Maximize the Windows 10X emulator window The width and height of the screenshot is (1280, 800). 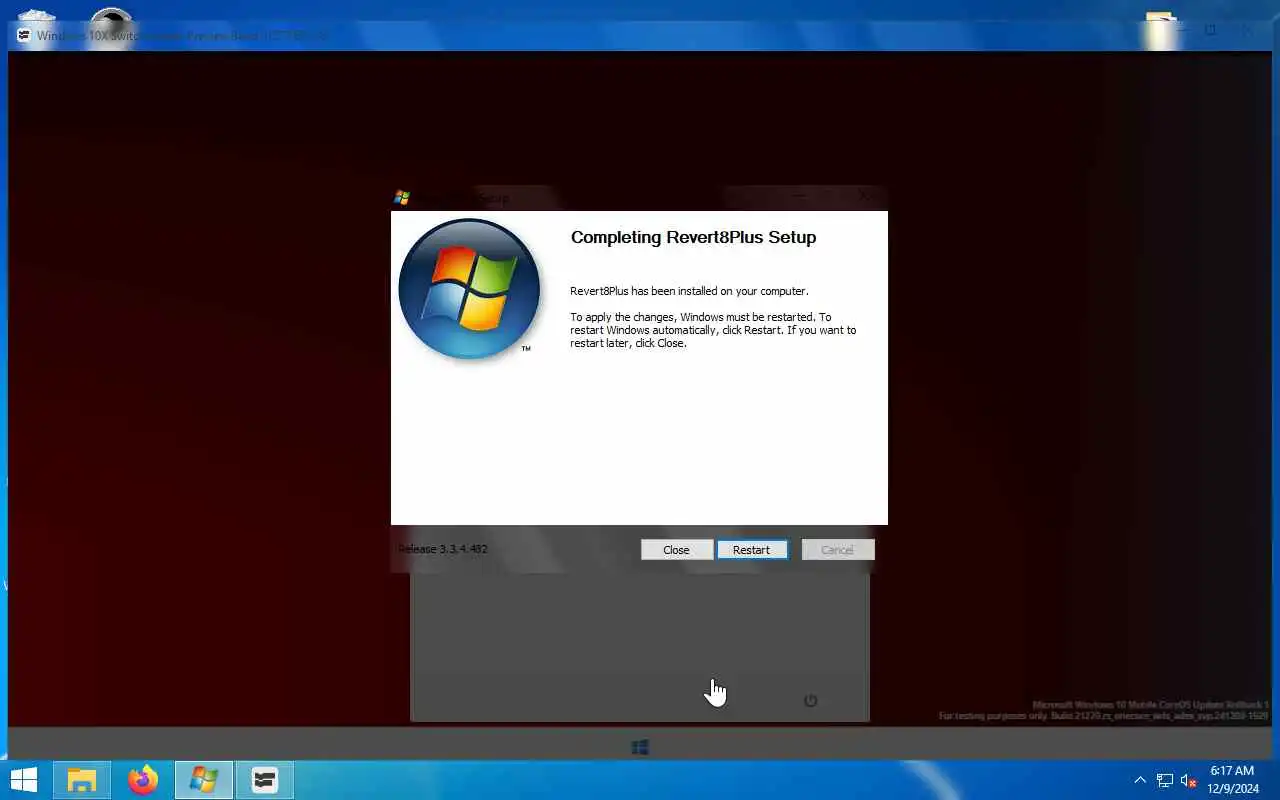pyautogui.click(x=1211, y=32)
